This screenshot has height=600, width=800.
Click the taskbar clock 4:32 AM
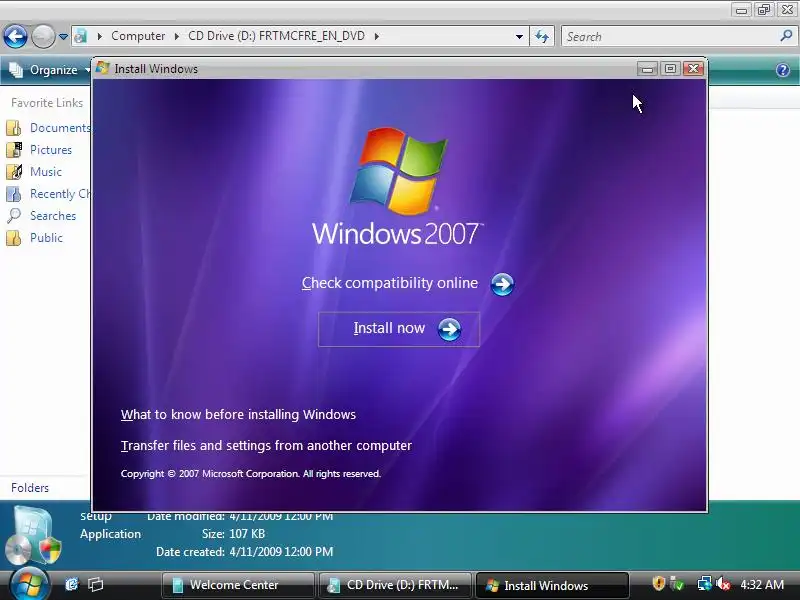[x=762, y=584]
